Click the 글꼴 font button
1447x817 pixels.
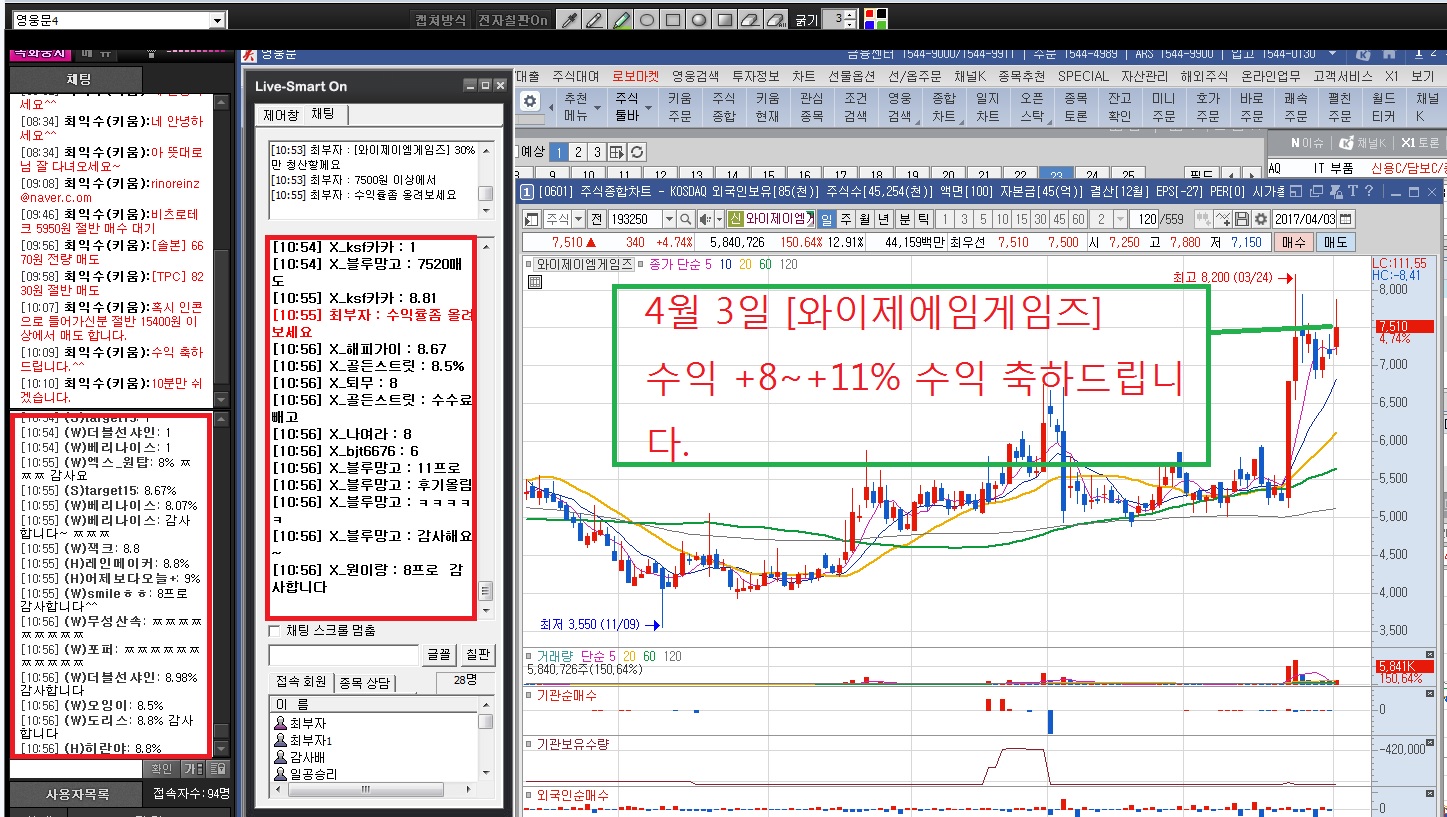click(439, 655)
